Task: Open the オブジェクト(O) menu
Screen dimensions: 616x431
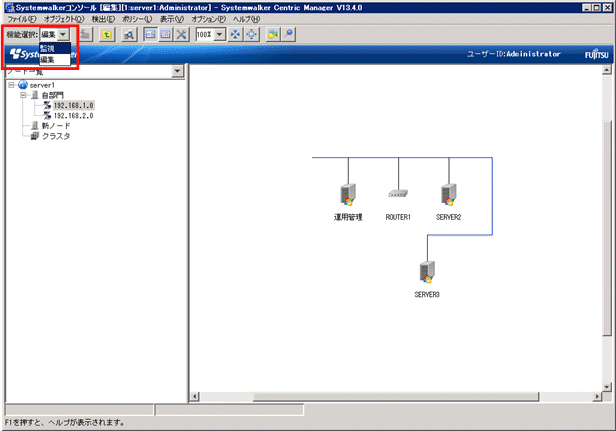Action: [64, 19]
